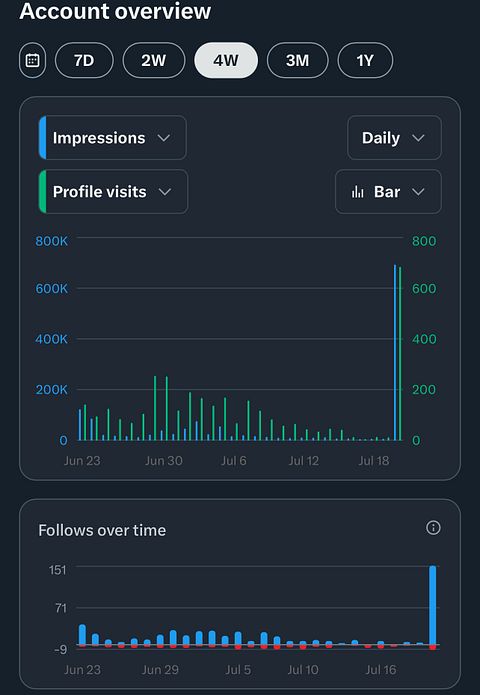Viewport: 480px width, 695px height.
Task: Click the Jun 30 label on impressions chart
Action: pos(164,461)
